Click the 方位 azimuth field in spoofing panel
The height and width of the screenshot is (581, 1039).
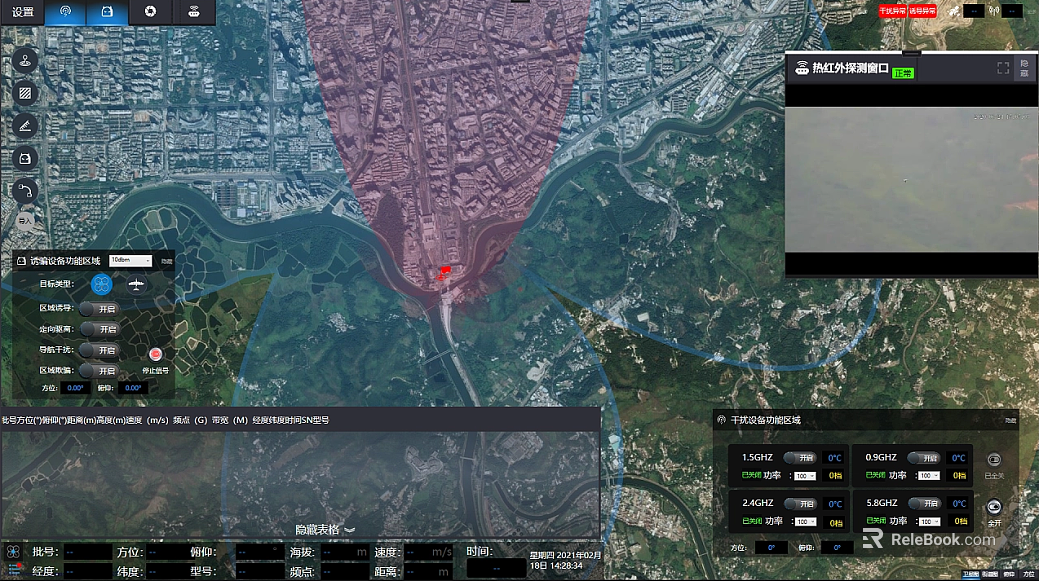75,387
